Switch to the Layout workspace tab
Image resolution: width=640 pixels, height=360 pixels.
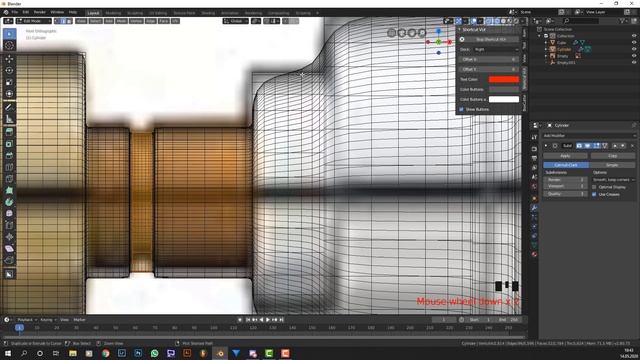[x=93, y=13]
